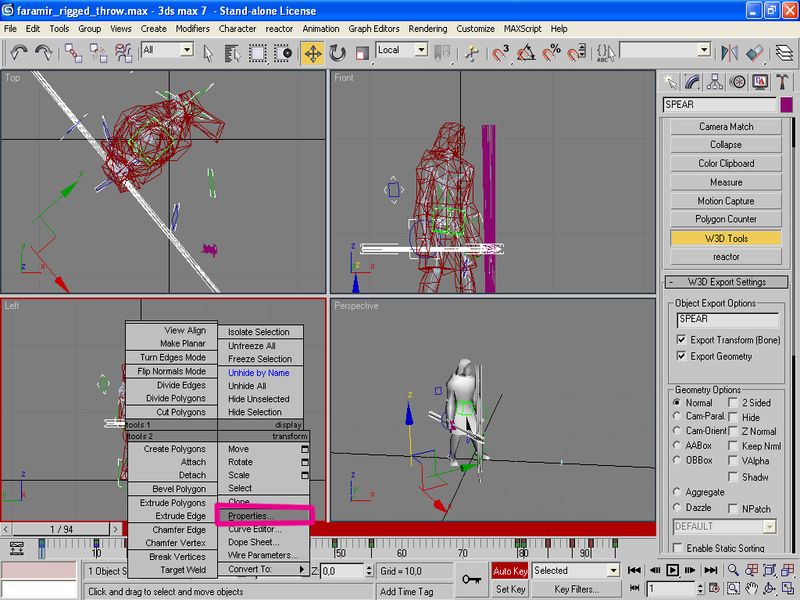800x600 pixels.
Task: Click the Rectangular Selection Region icon
Action: click(258, 53)
